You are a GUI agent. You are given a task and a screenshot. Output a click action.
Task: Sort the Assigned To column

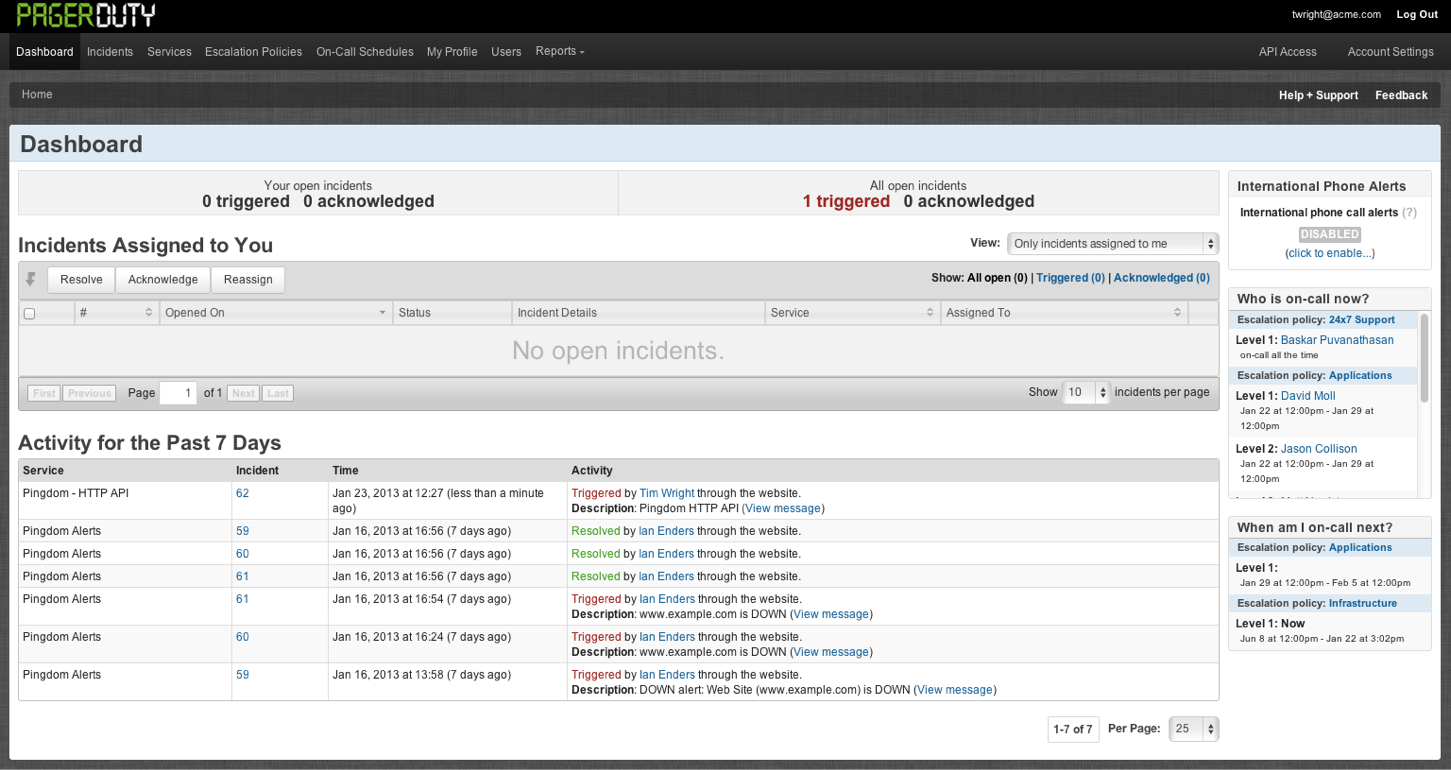click(x=1178, y=312)
